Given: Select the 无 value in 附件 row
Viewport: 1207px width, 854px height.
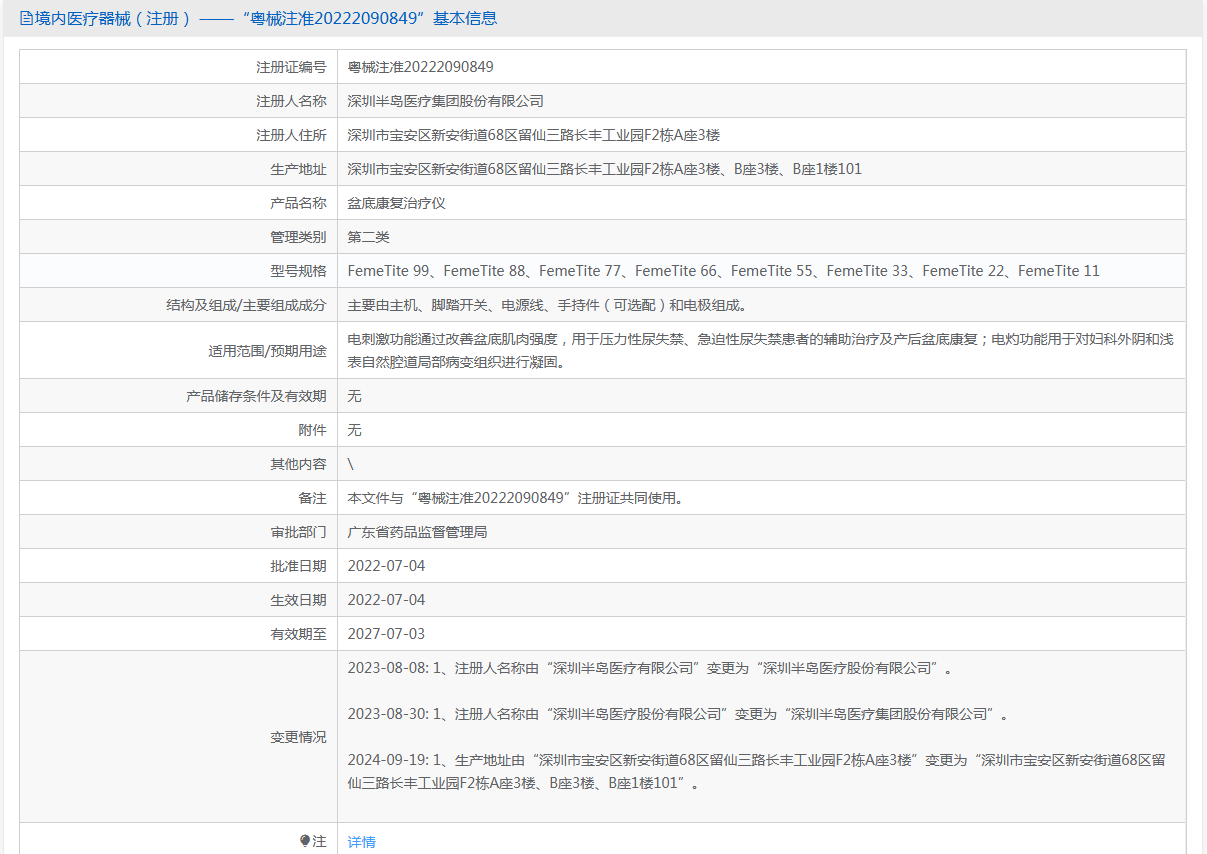Looking at the screenshot, I should (354, 430).
